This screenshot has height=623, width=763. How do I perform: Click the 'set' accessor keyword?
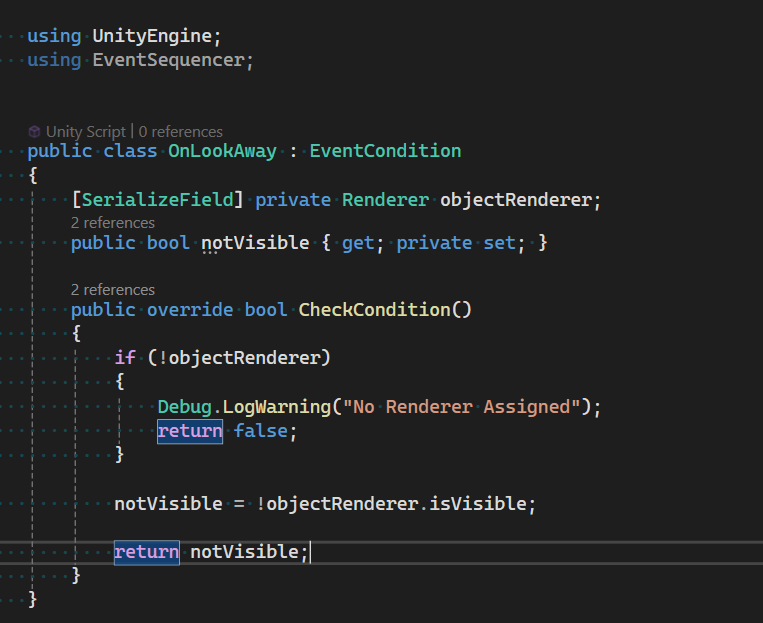pos(499,242)
